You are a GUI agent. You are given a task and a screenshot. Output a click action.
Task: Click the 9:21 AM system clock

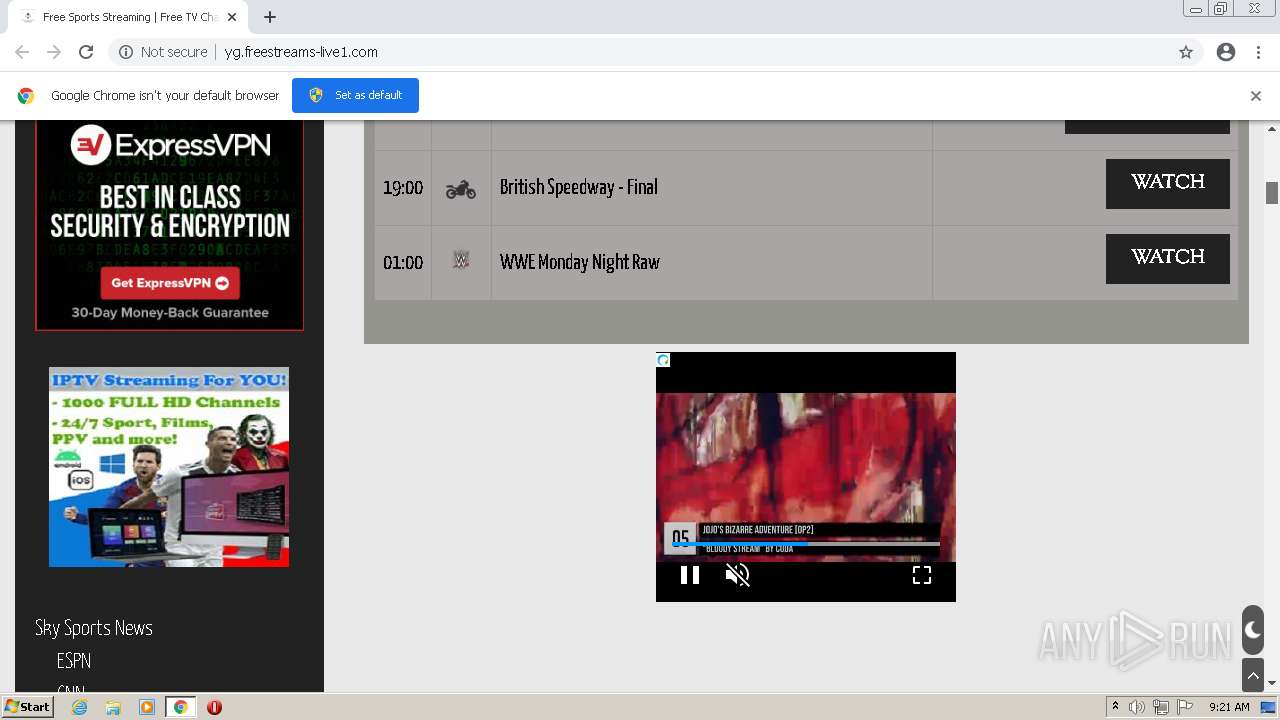pyautogui.click(x=1229, y=707)
